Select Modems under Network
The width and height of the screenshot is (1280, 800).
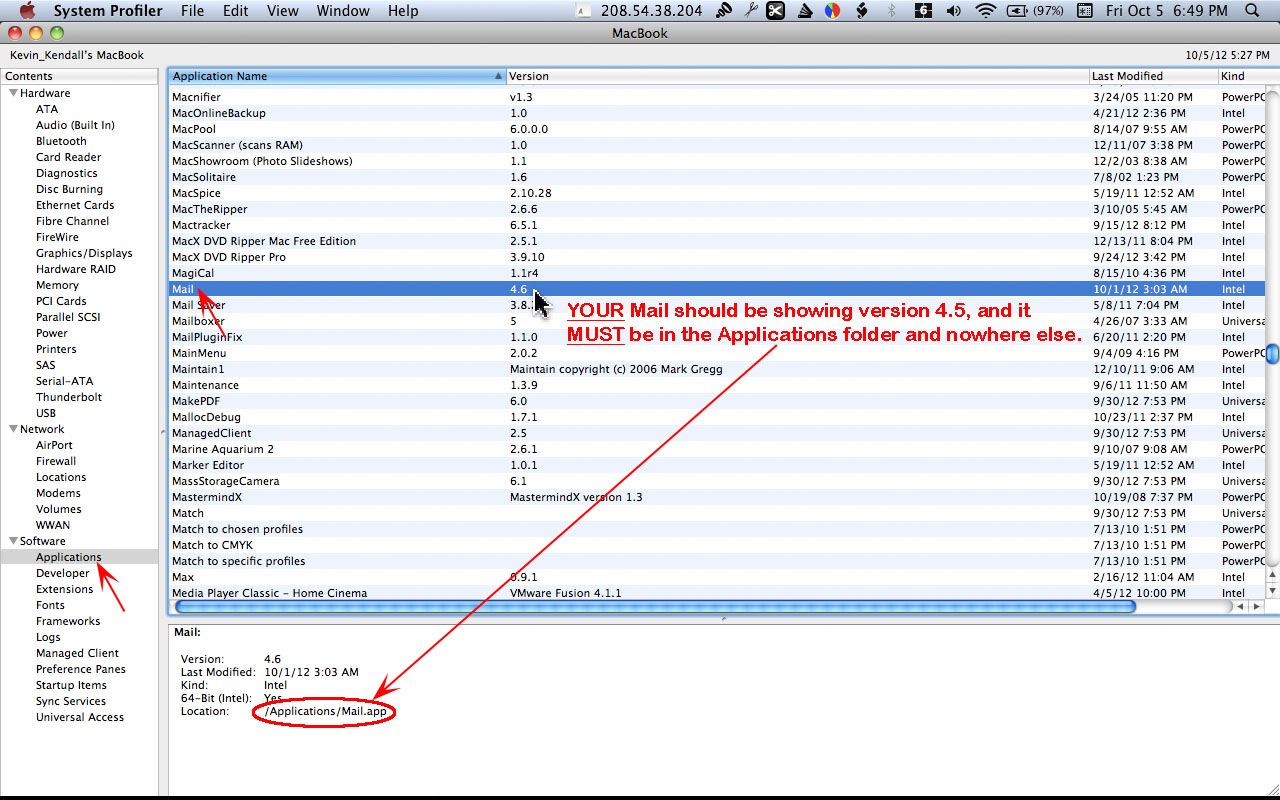[58, 493]
